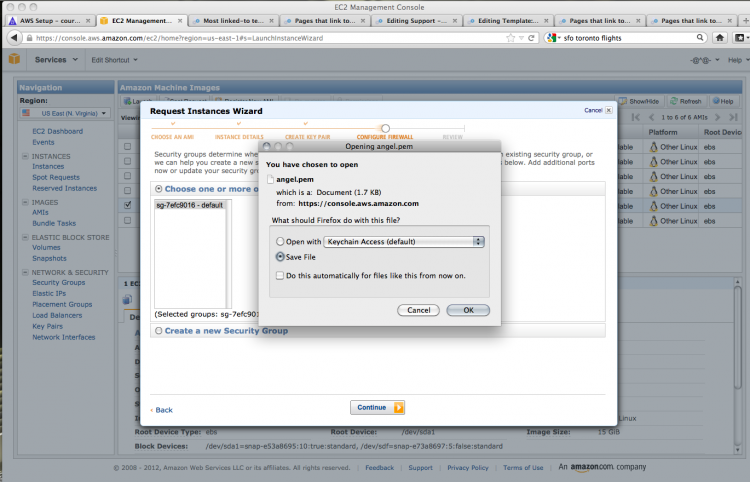Switch to the EC2 Management browser tab
The height and width of the screenshot is (482, 750).
click(142, 21)
